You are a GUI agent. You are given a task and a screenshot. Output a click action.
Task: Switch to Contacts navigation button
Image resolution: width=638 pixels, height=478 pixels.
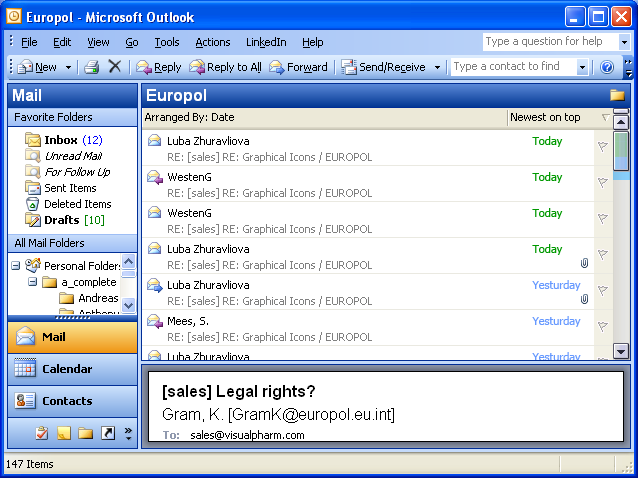72,401
